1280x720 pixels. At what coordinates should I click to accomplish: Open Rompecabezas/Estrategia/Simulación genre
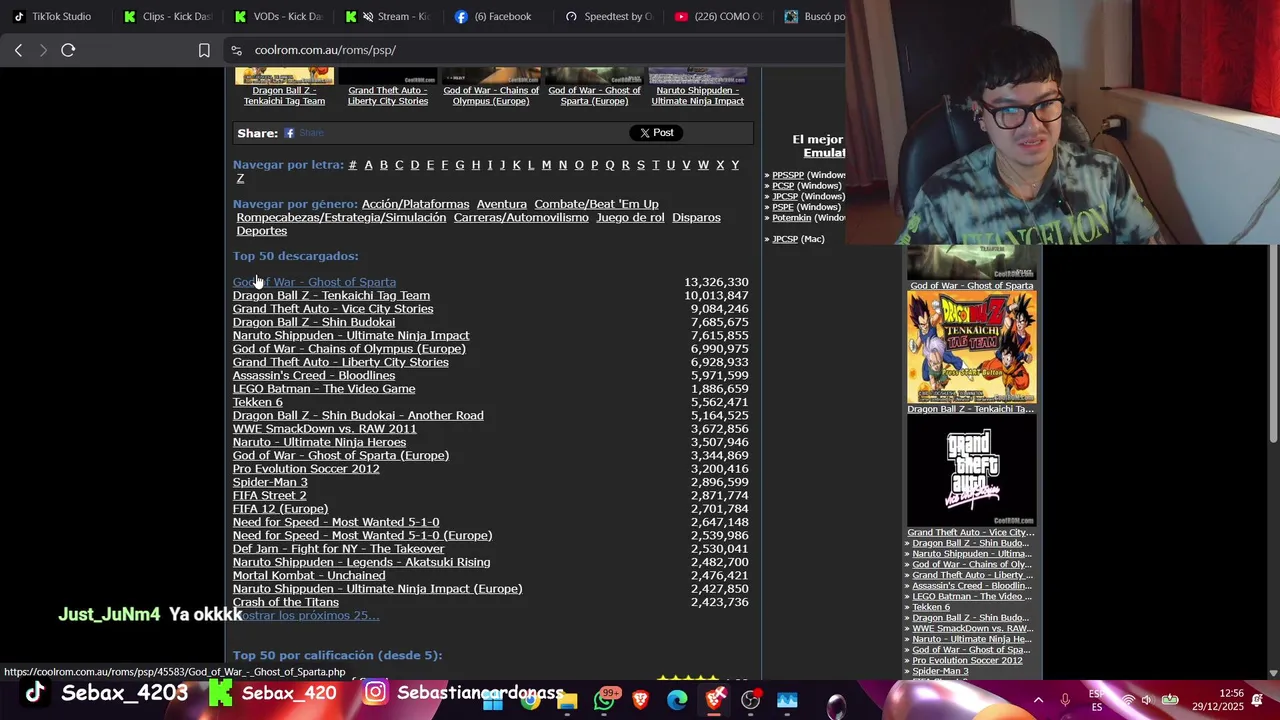pyautogui.click(x=341, y=217)
